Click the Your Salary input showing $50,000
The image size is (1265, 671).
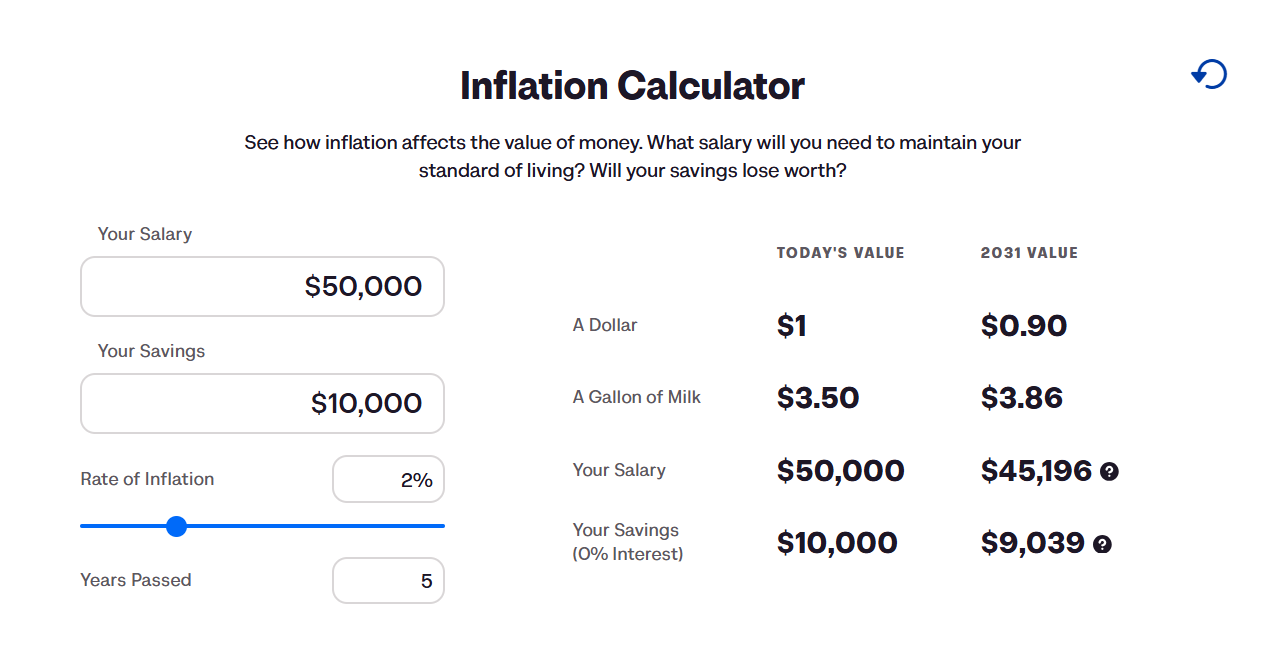pyautogui.click(x=262, y=287)
